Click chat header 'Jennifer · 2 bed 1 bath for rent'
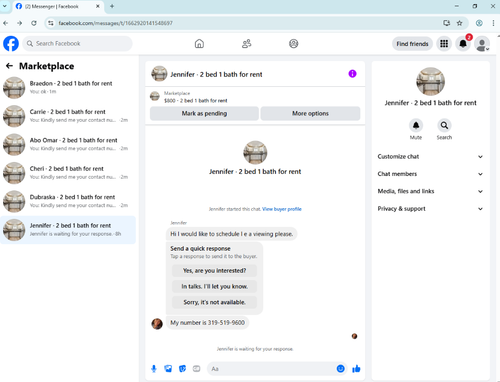The image size is (500, 382). pos(216,74)
